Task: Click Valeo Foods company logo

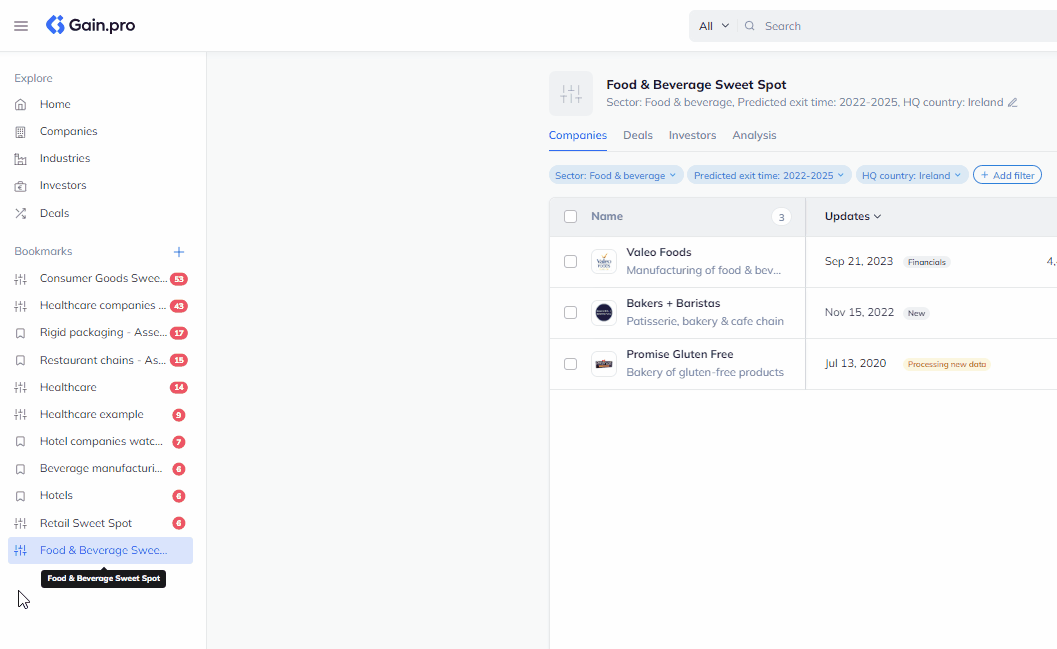Action: (604, 261)
